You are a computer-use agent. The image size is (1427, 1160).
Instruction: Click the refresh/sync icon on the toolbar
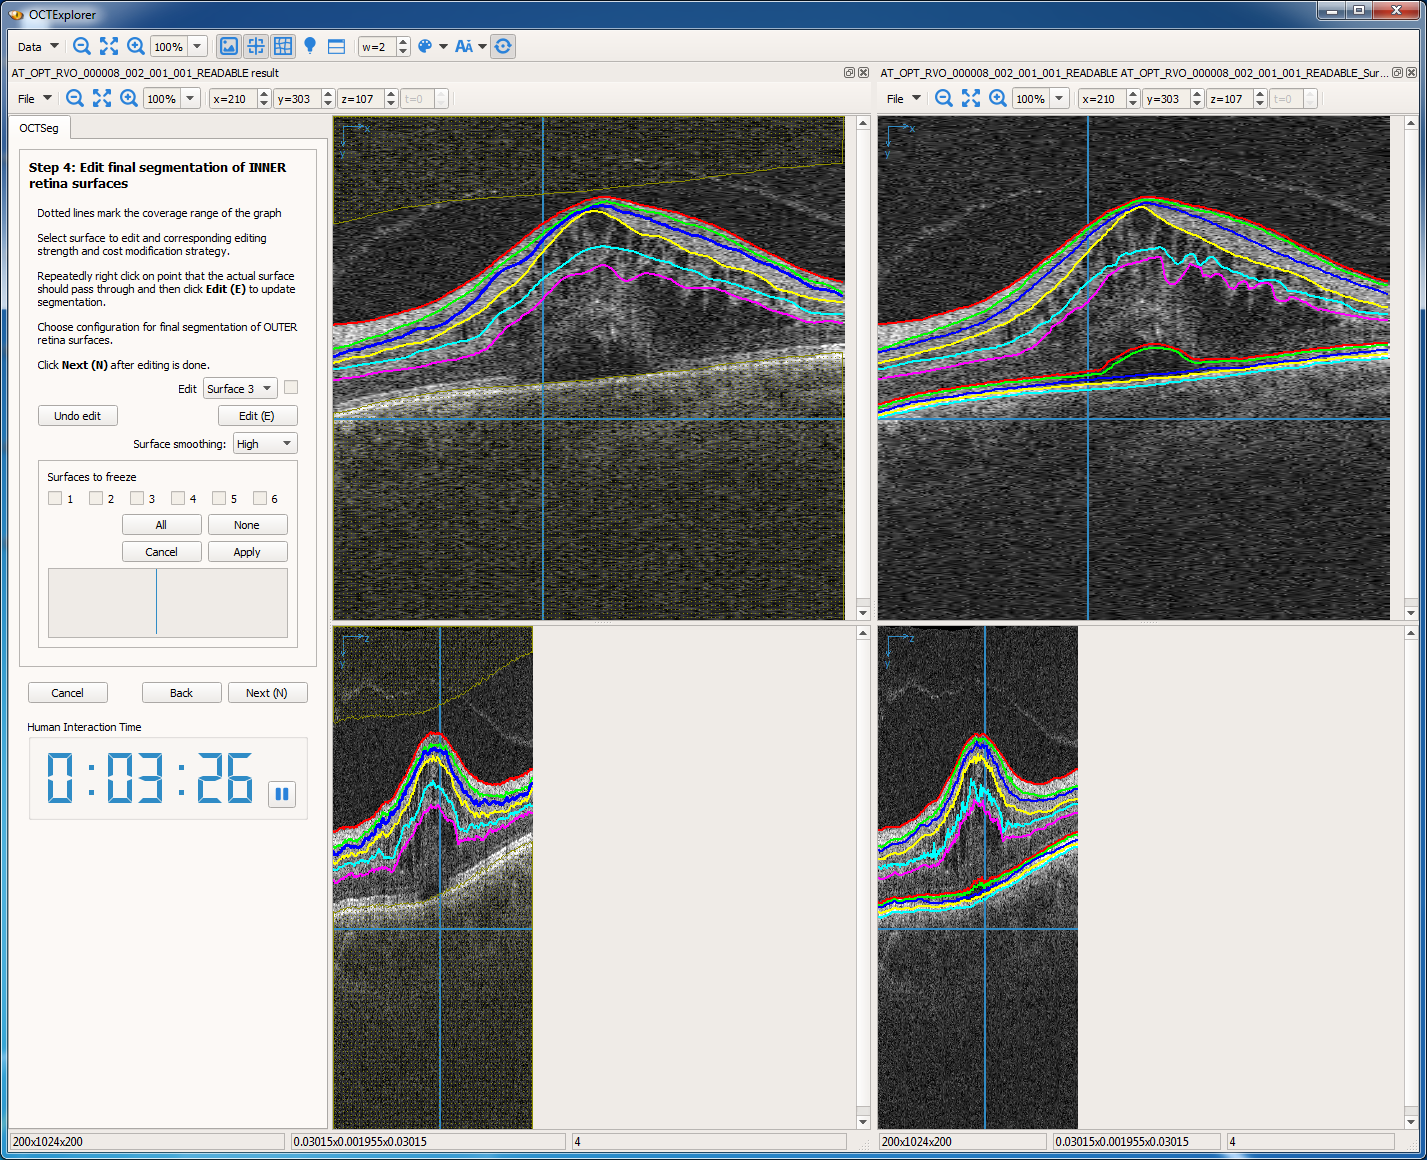click(503, 46)
